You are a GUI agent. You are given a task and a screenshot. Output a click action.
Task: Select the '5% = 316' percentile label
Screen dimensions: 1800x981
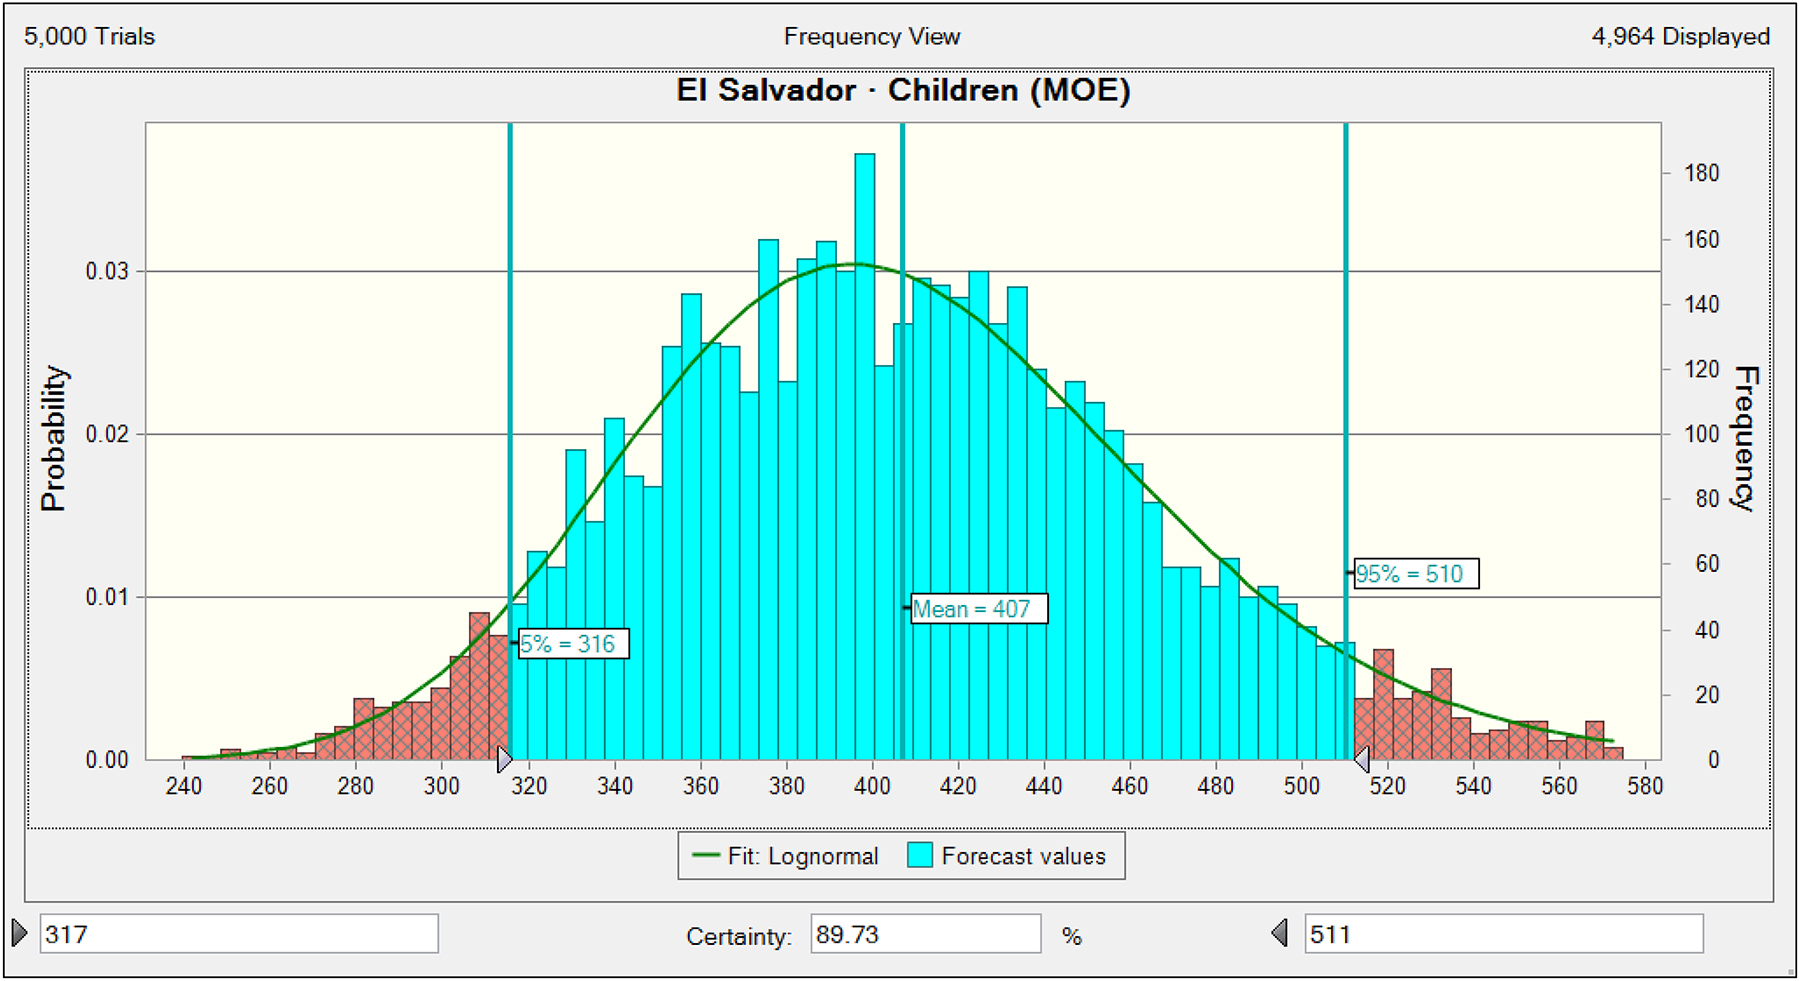coord(572,644)
